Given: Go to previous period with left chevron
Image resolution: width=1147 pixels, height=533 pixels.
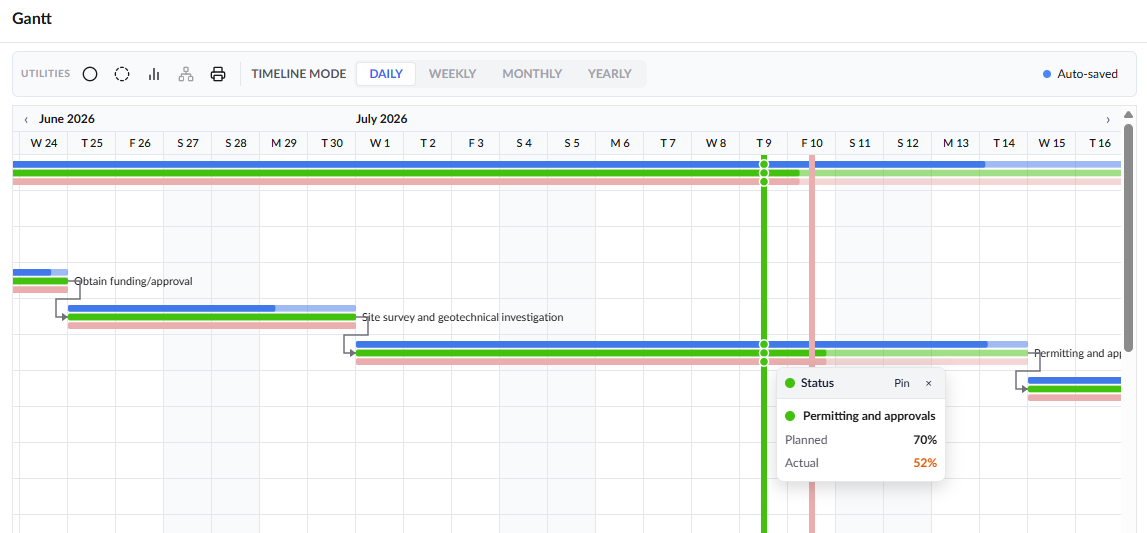Looking at the screenshot, I should click(26, 119).
